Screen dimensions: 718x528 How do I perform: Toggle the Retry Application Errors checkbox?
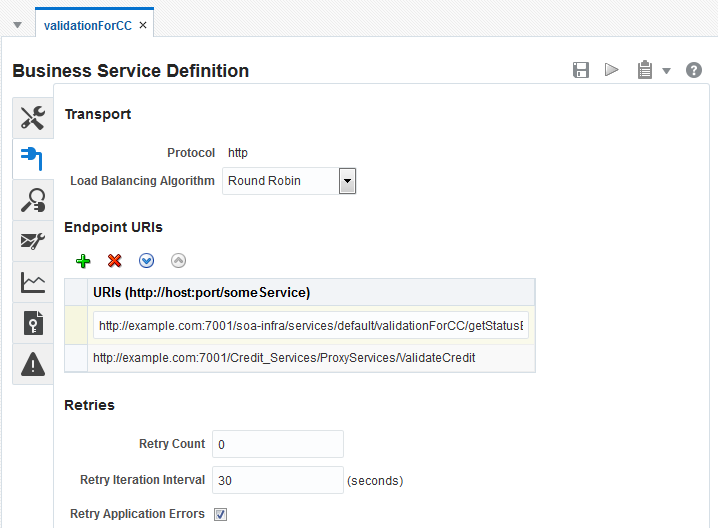[x=221, y=514]
